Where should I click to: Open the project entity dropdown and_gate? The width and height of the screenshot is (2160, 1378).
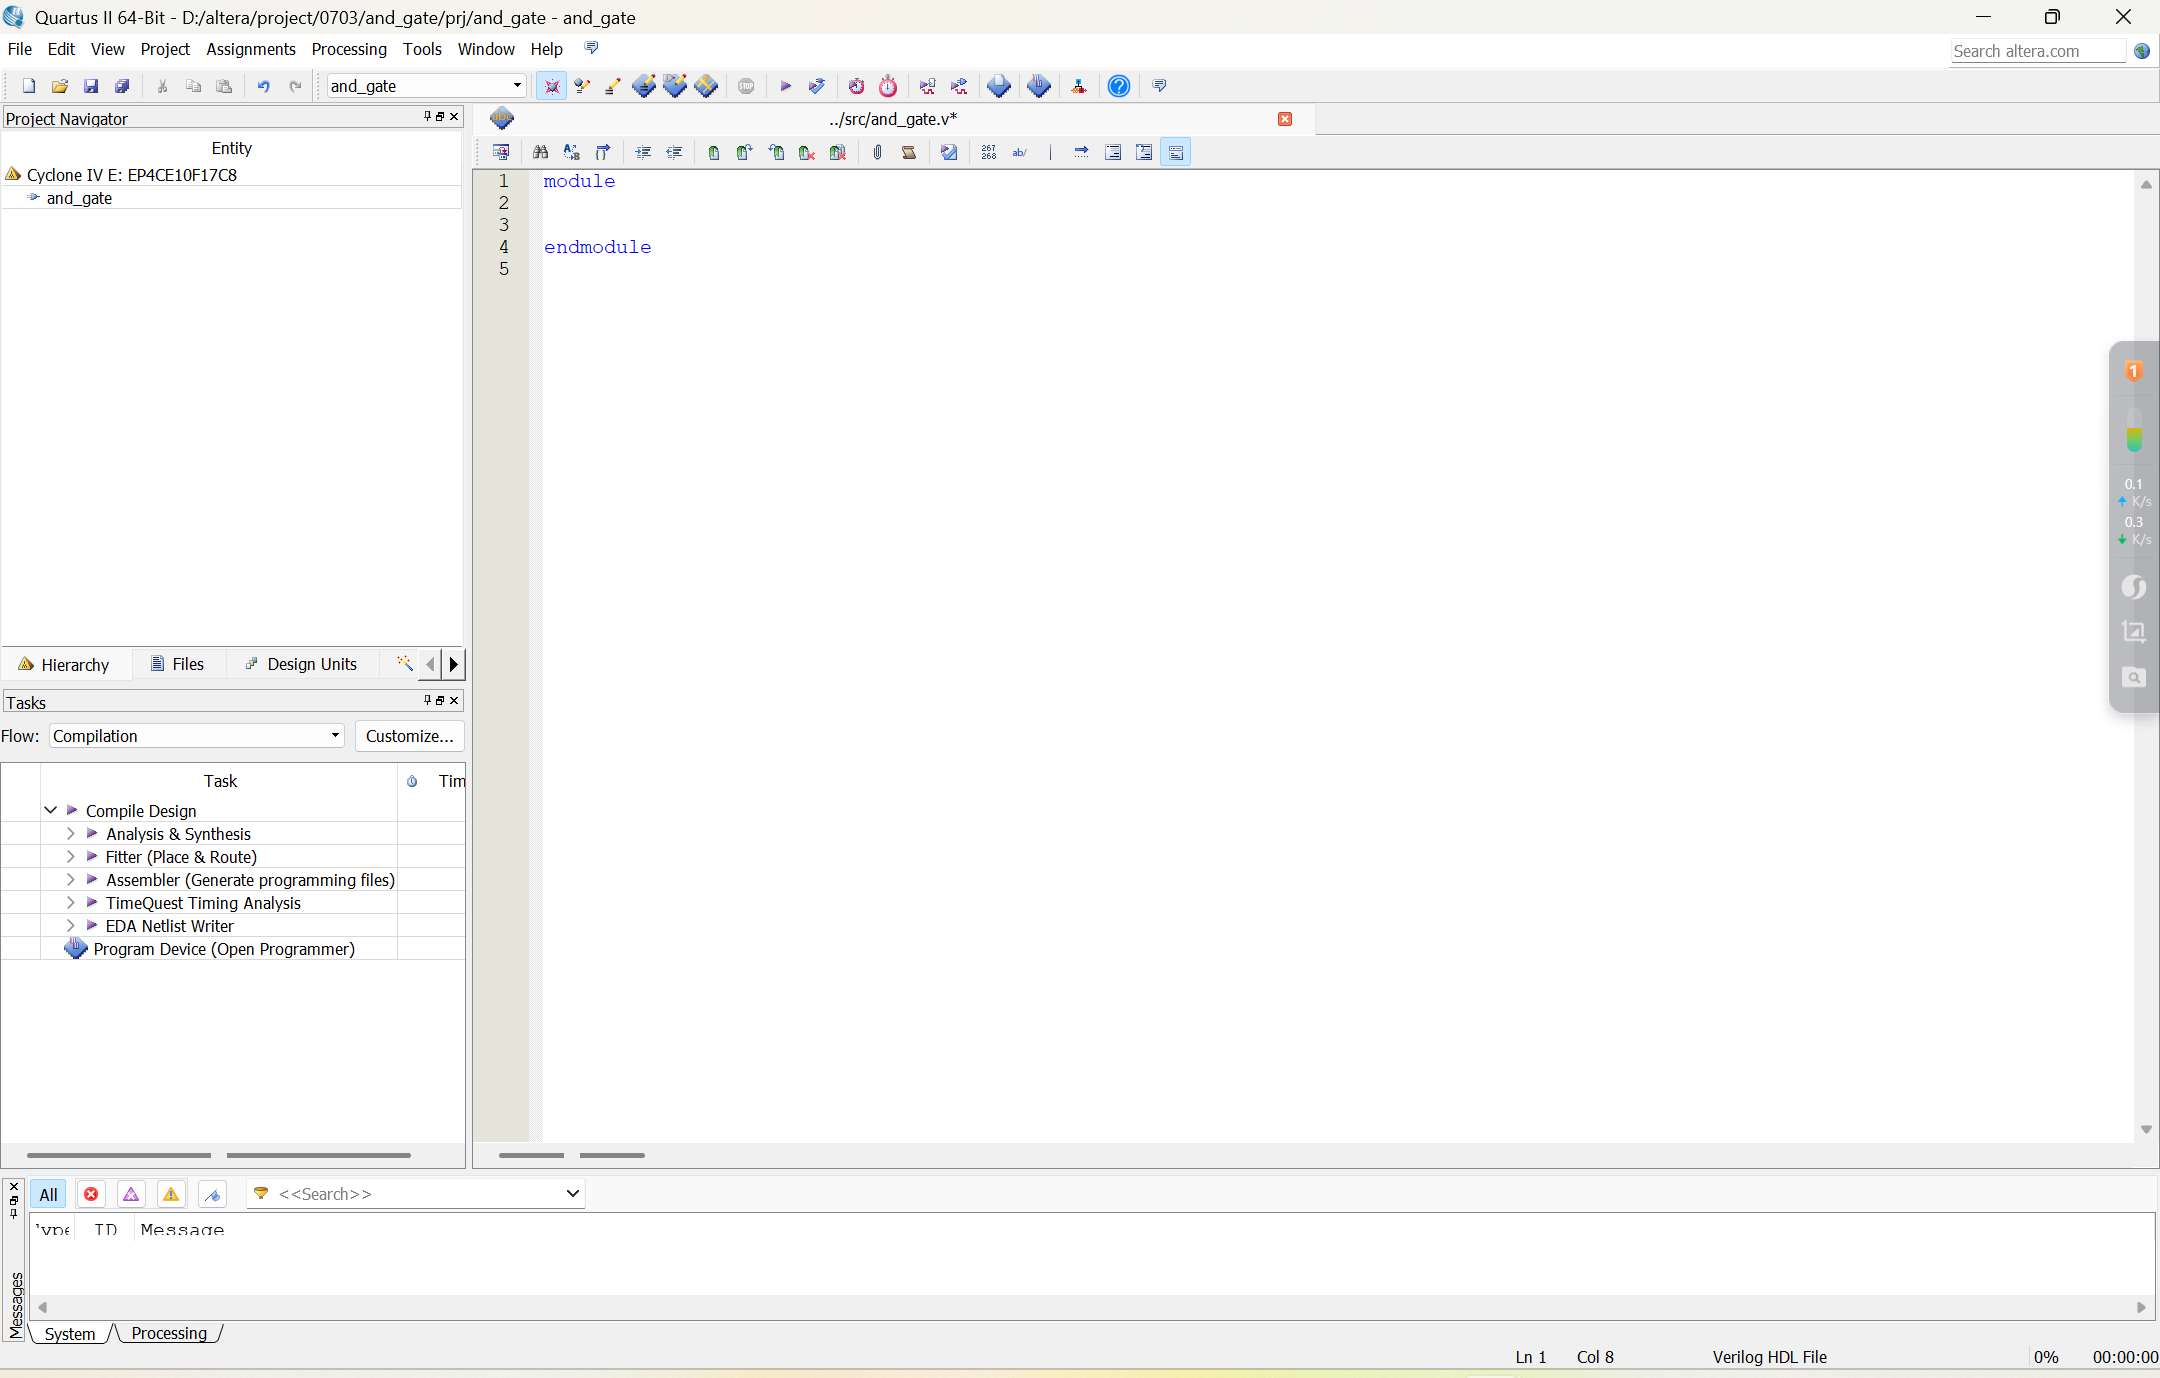[x=426, y=86]
